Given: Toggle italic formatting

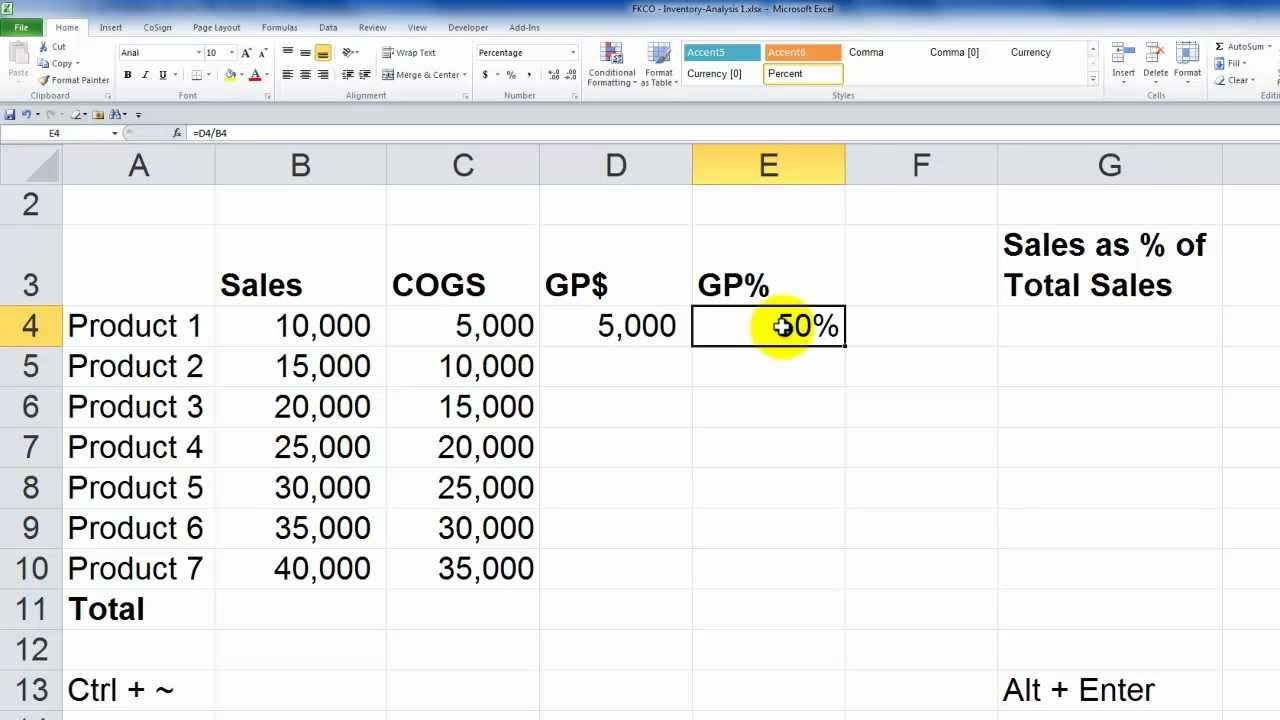Looking at the screenshot, I should click(x=144, y=74).
